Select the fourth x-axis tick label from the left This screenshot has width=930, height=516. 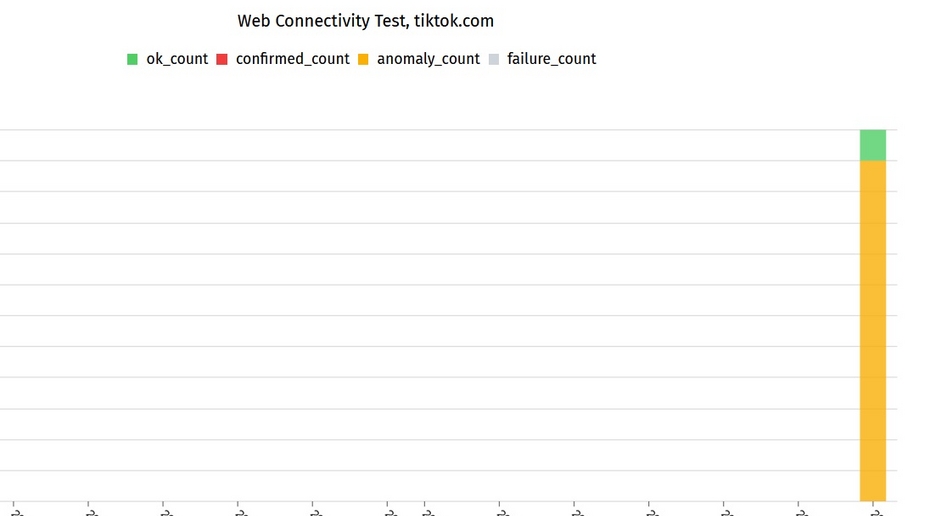pos(241,512)
